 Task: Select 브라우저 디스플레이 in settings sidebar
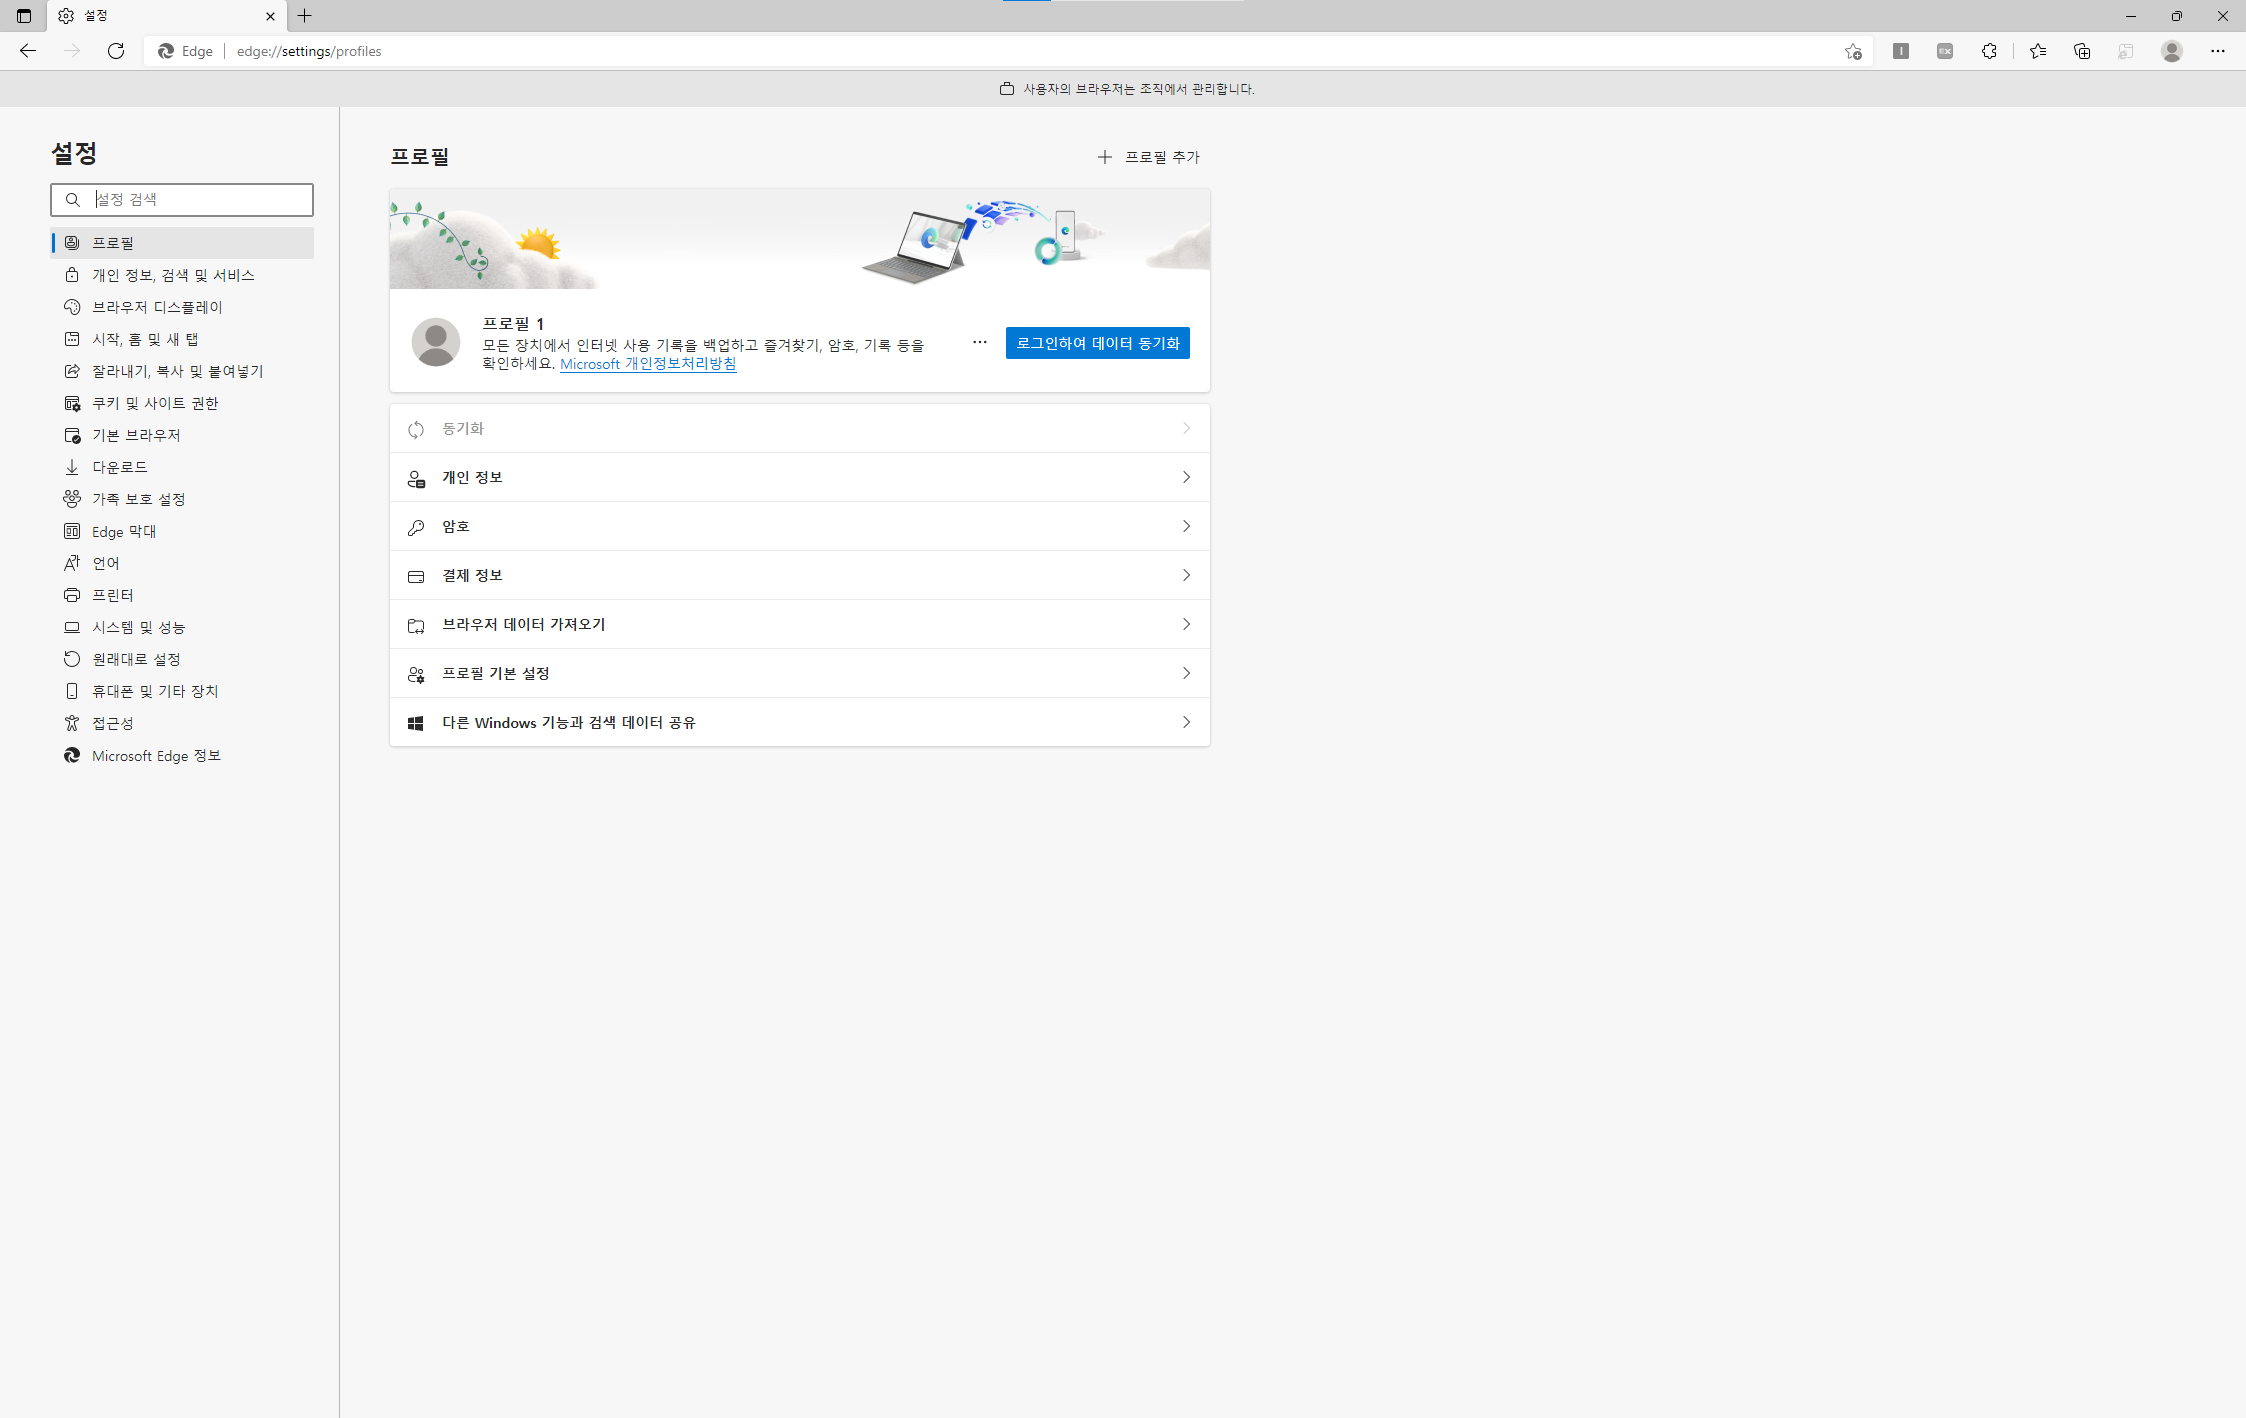click(x=157, y=307)
